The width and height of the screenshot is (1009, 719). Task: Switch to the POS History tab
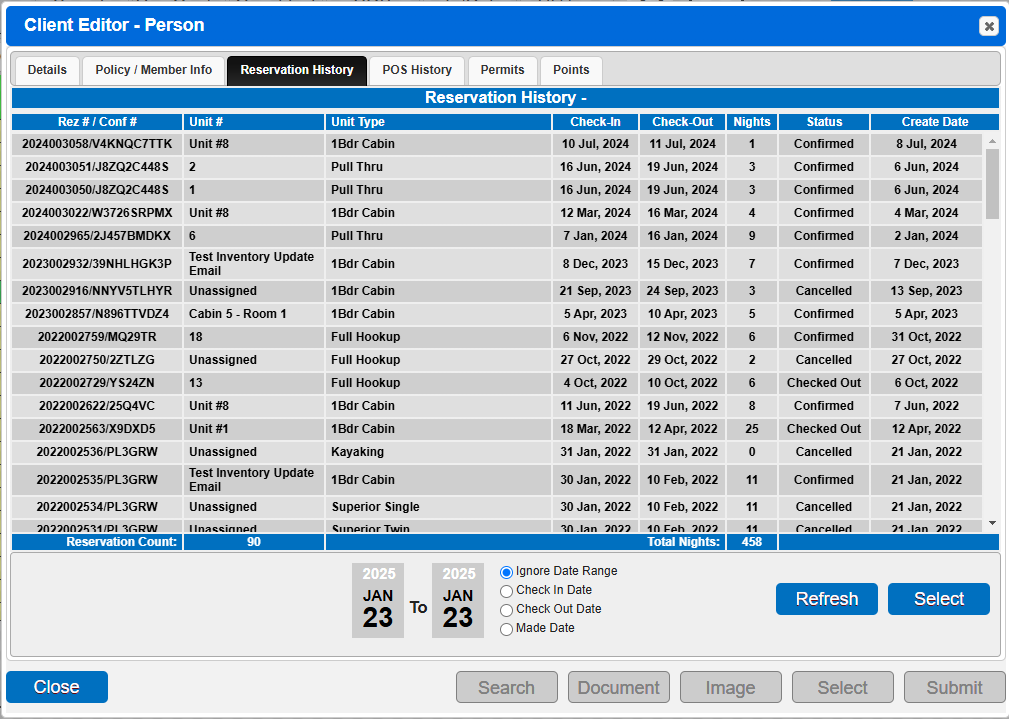pyautogui.click(x=417, y=70)
